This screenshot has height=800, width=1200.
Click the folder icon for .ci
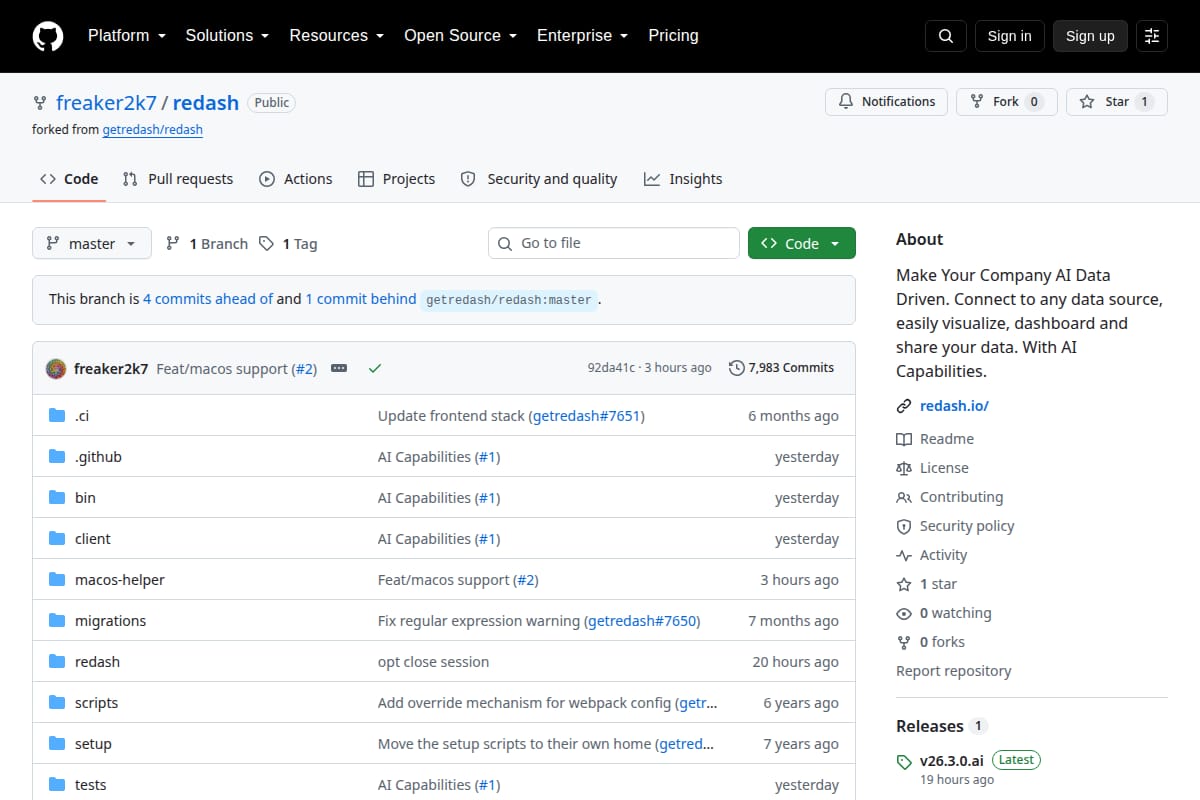57,416
